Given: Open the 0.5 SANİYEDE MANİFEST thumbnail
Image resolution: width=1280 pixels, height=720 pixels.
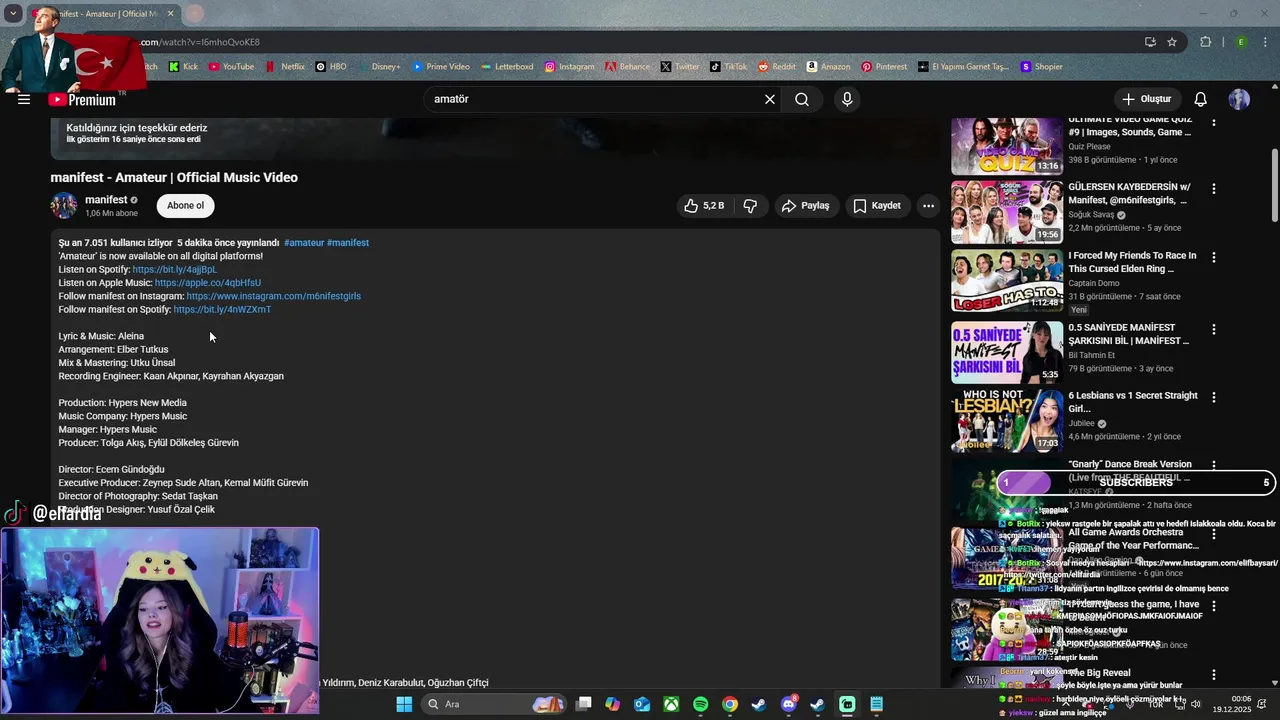Looking at the screenshot, I should 1007,352.
